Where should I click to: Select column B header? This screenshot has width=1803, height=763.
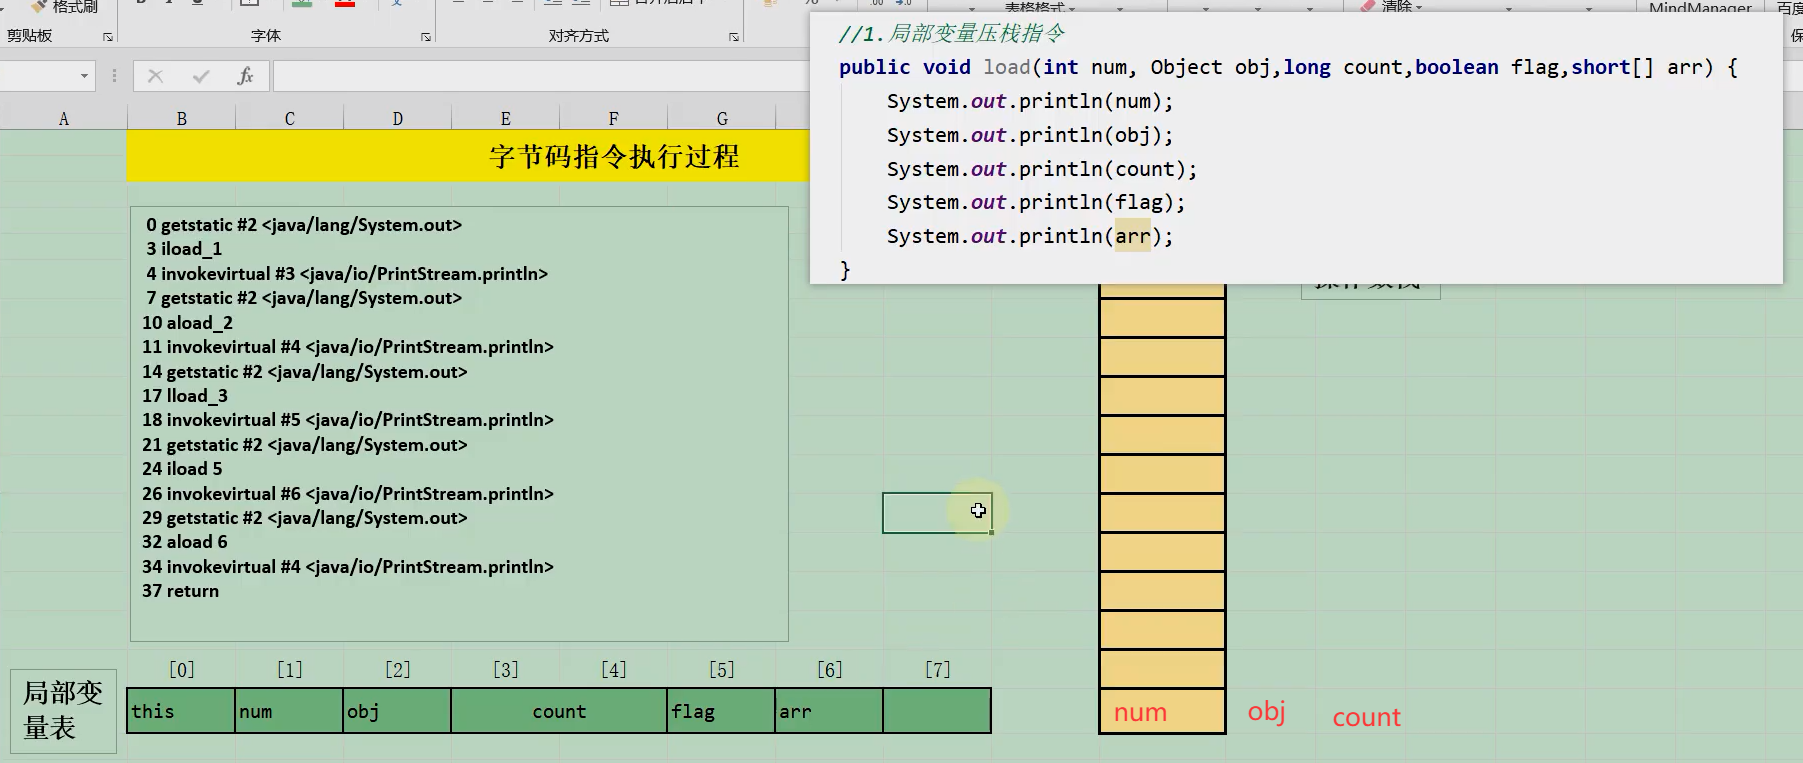click(182, 119)
